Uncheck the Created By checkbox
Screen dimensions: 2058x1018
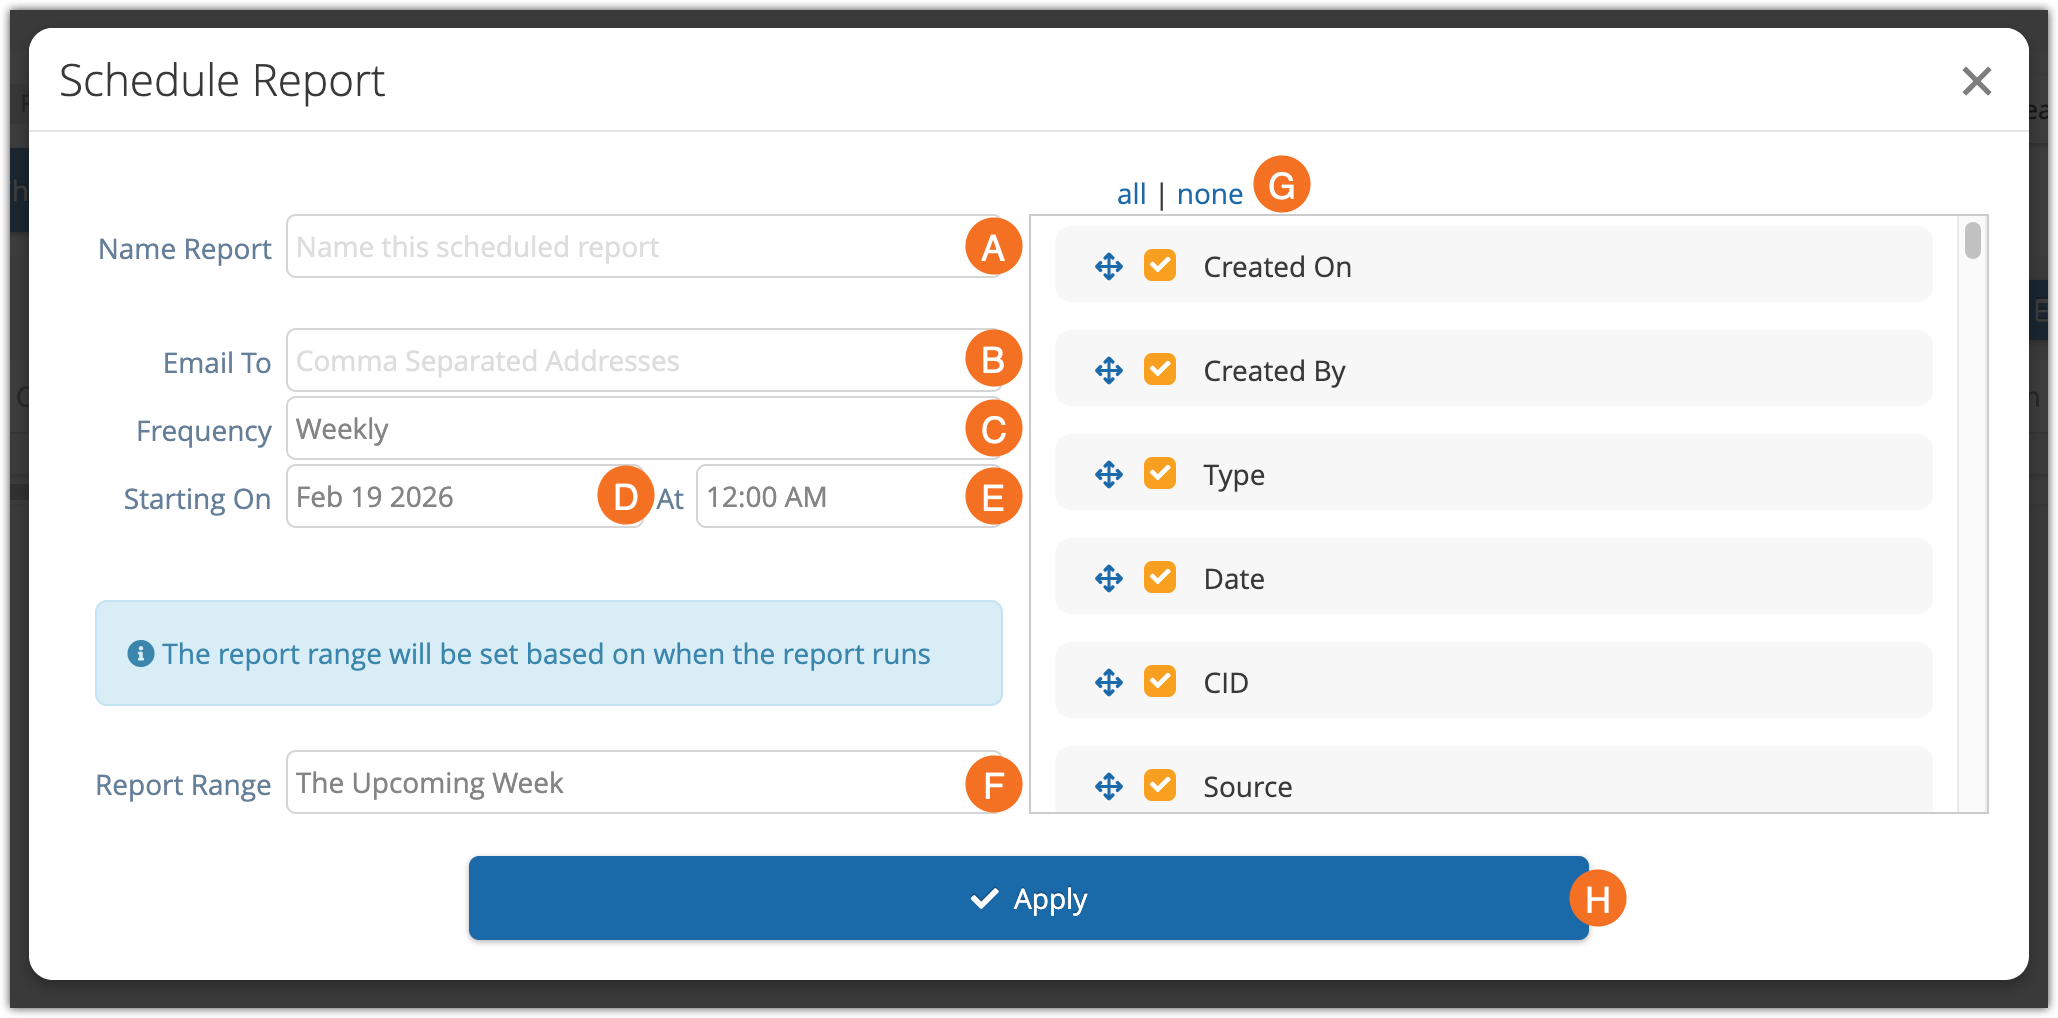coord(1160,370)
